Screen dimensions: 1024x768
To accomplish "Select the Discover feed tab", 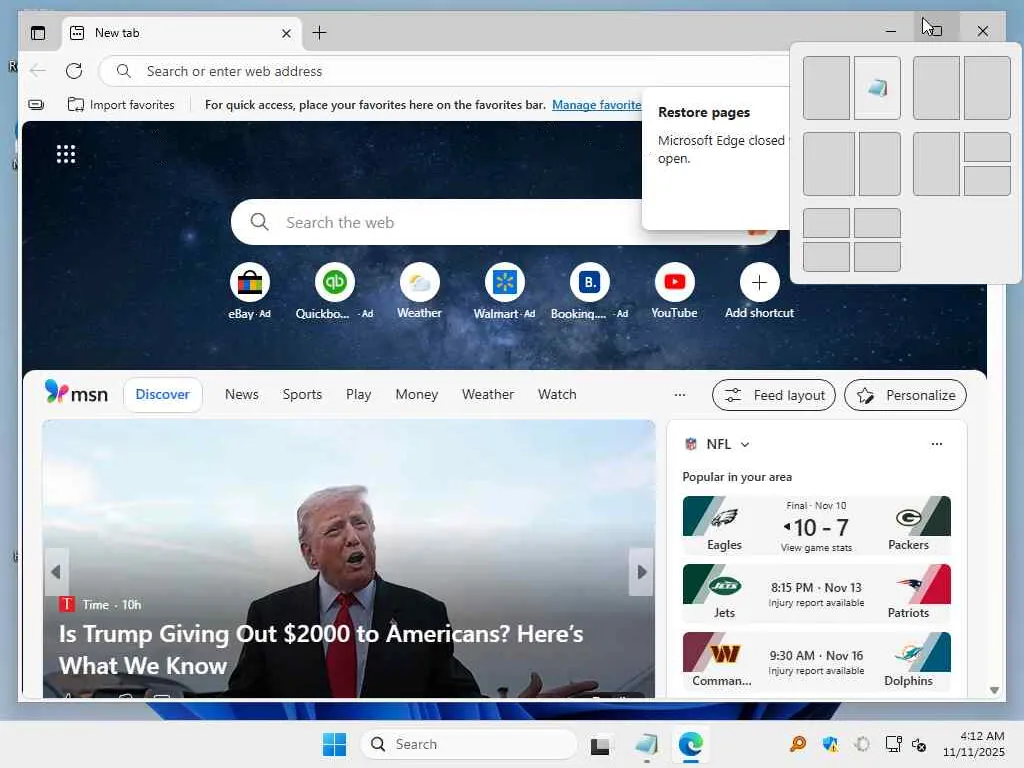I will point(163,394).
